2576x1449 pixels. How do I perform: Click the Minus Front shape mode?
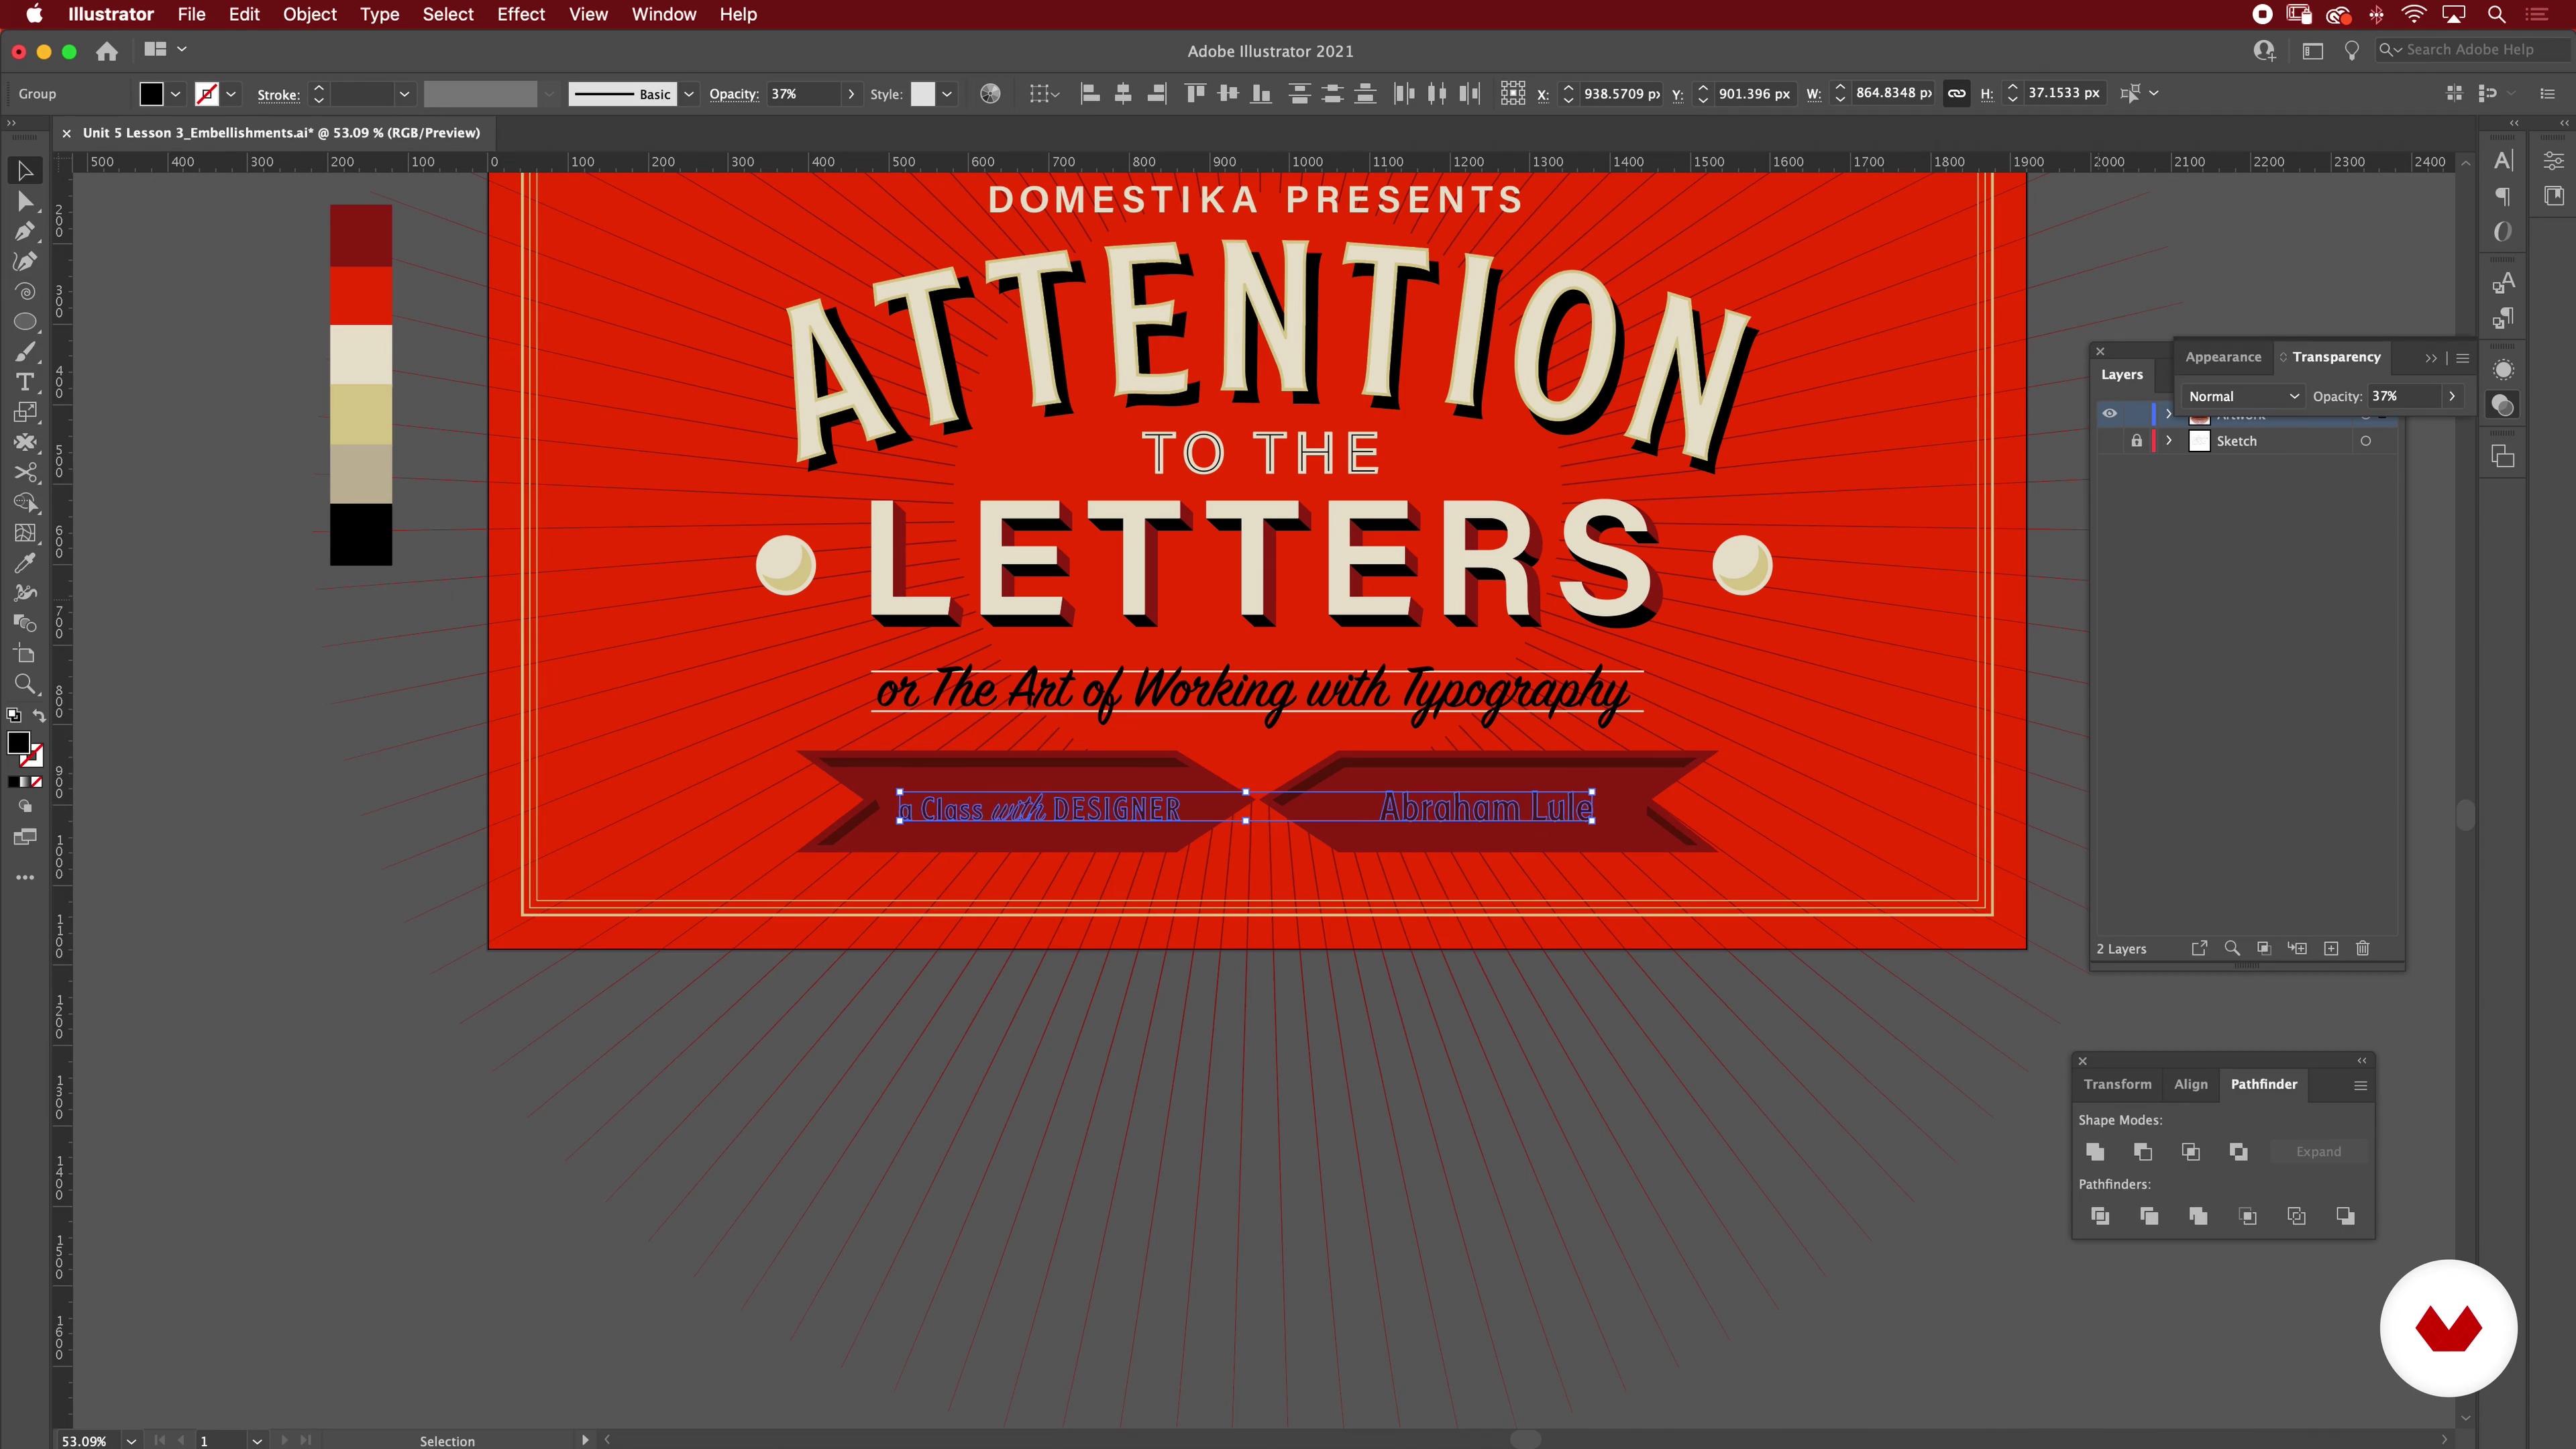click(x=2143, y=1152)
